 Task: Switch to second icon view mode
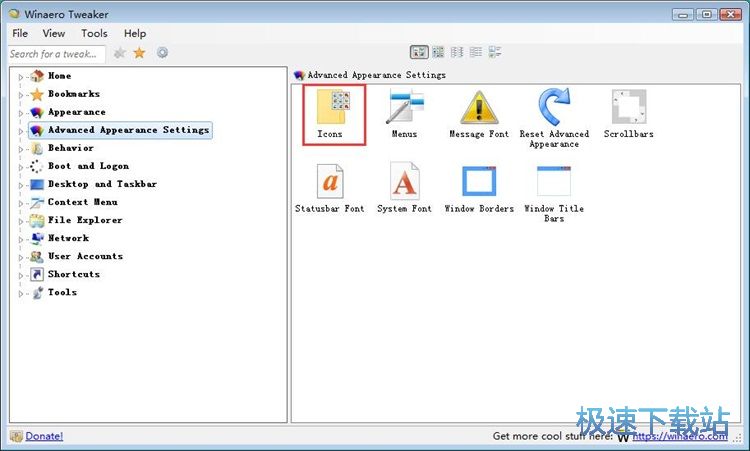pyautogui.click(x=438, y=52)
